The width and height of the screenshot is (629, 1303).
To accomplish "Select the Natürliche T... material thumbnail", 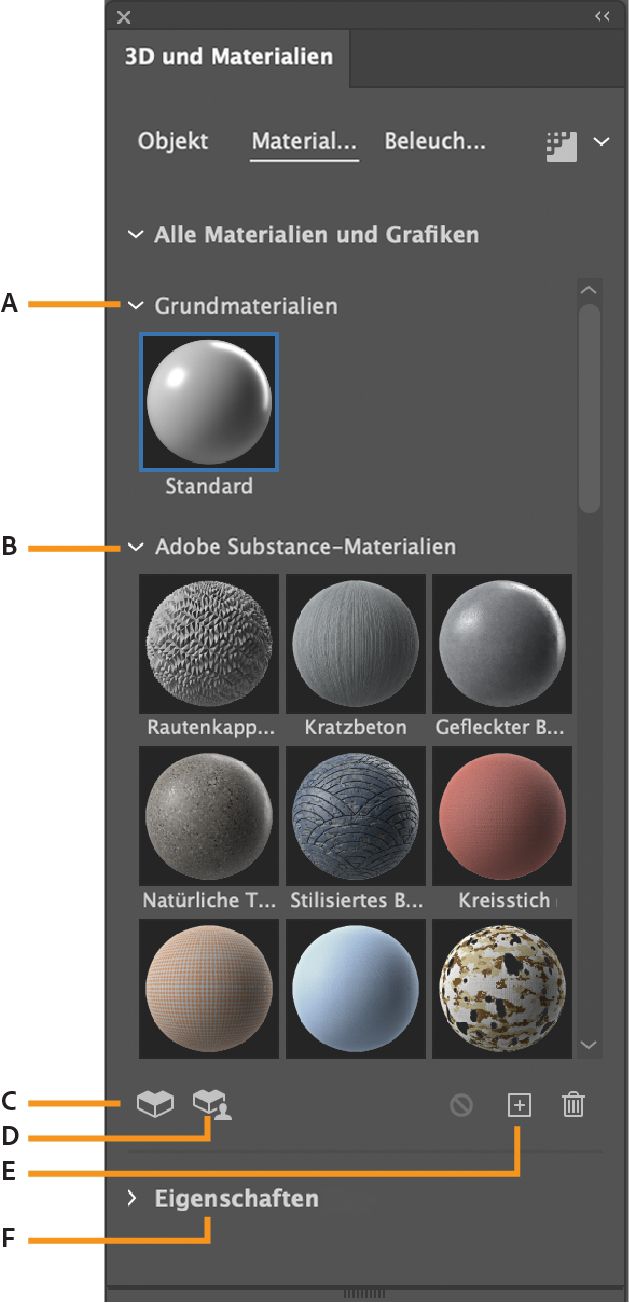I will (x=209, y=815).
